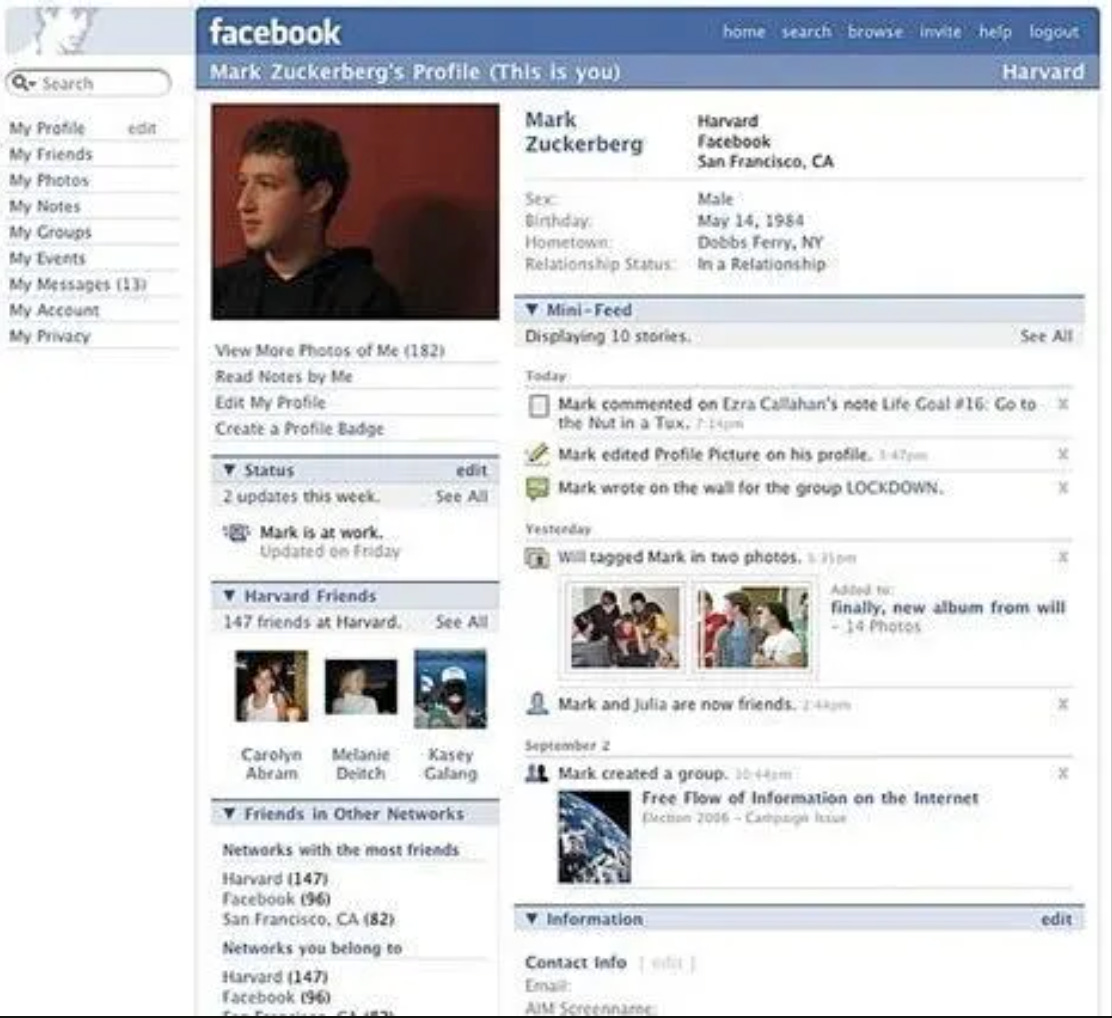This screenshot has width=1112, height=1018.
Task: Open My Friends in the sidebar
Action: point(50,154)
